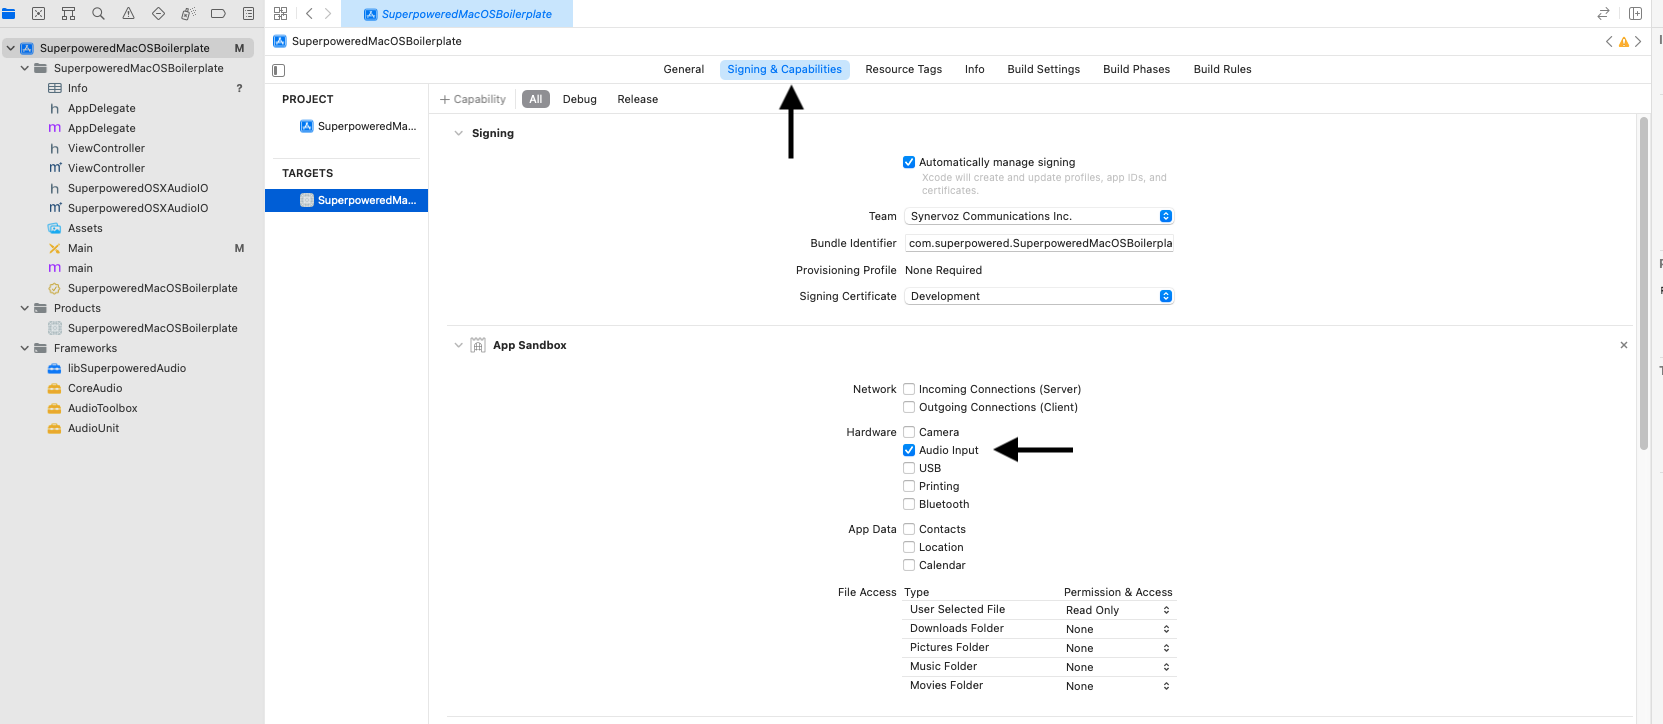Switch to the Build Phases tab
This screenshot has width=1663, height=724.
(x=1137, y=69)
